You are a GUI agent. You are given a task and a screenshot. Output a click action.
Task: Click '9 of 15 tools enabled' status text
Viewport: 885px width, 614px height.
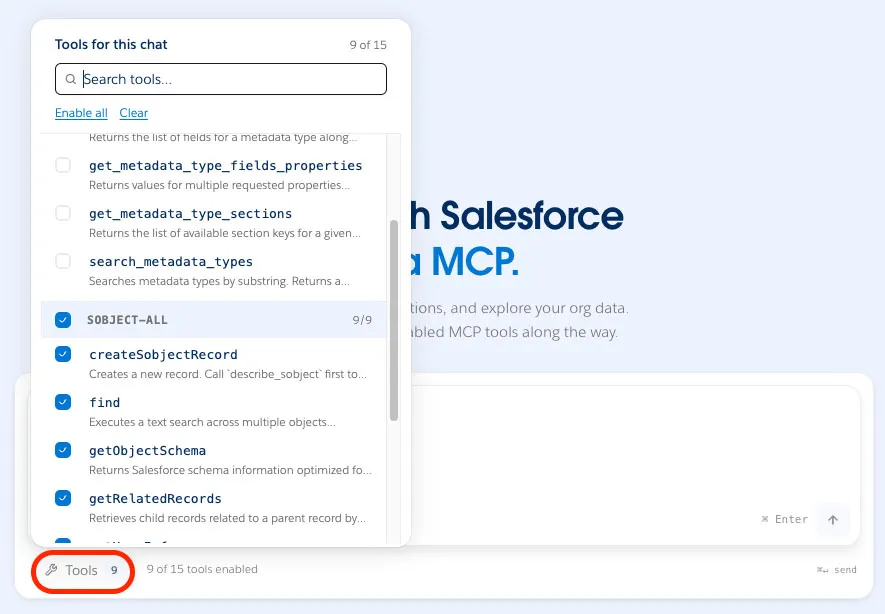click(x=202, y=569)
